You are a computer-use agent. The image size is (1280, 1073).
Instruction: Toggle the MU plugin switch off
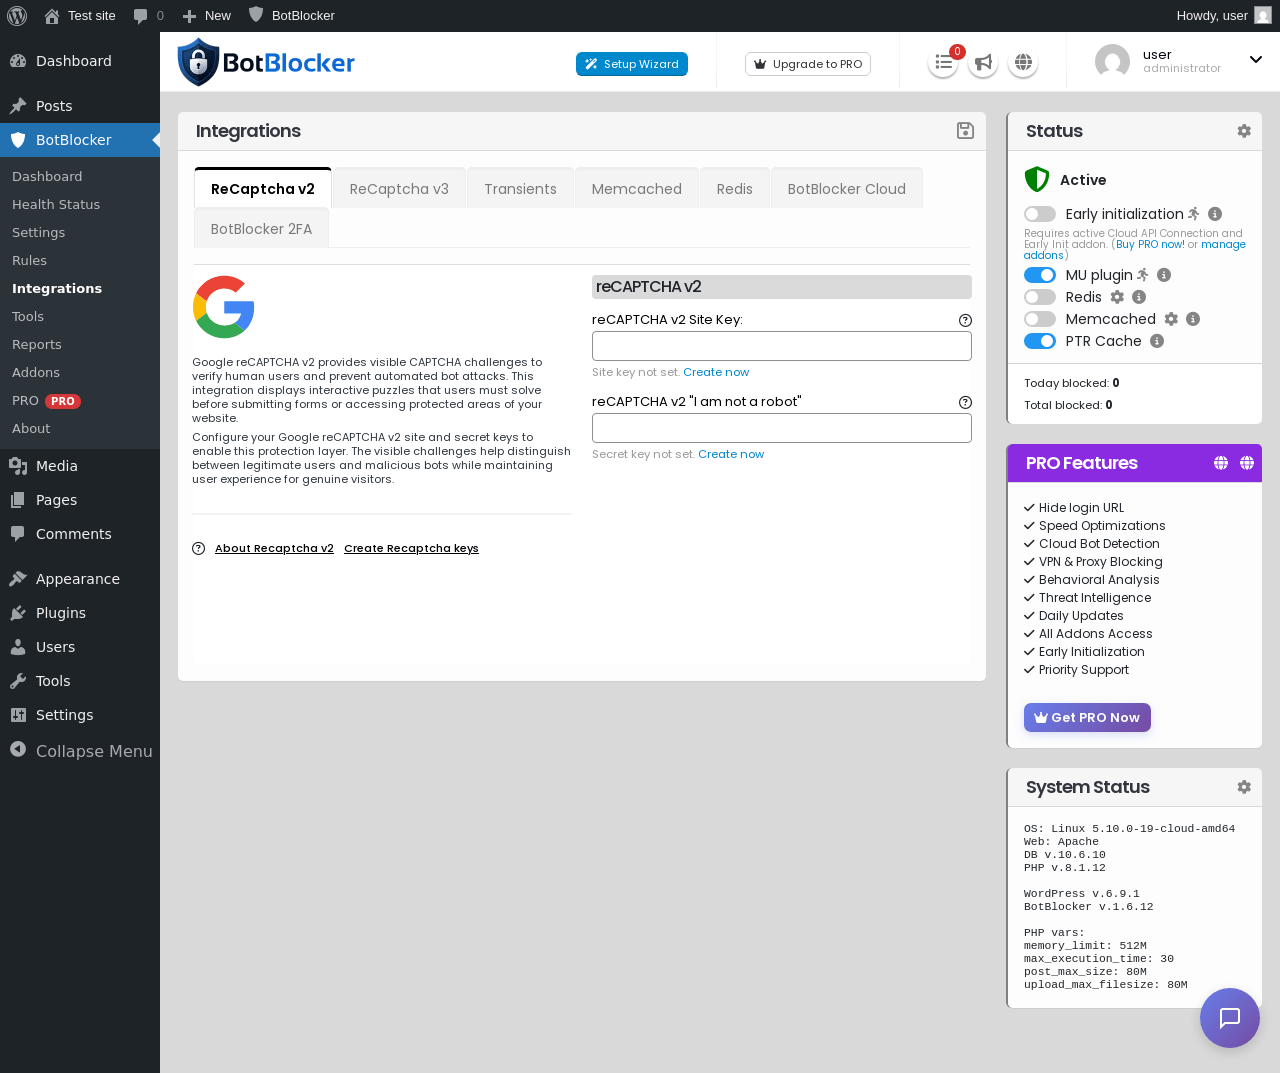coord(1040,275)
